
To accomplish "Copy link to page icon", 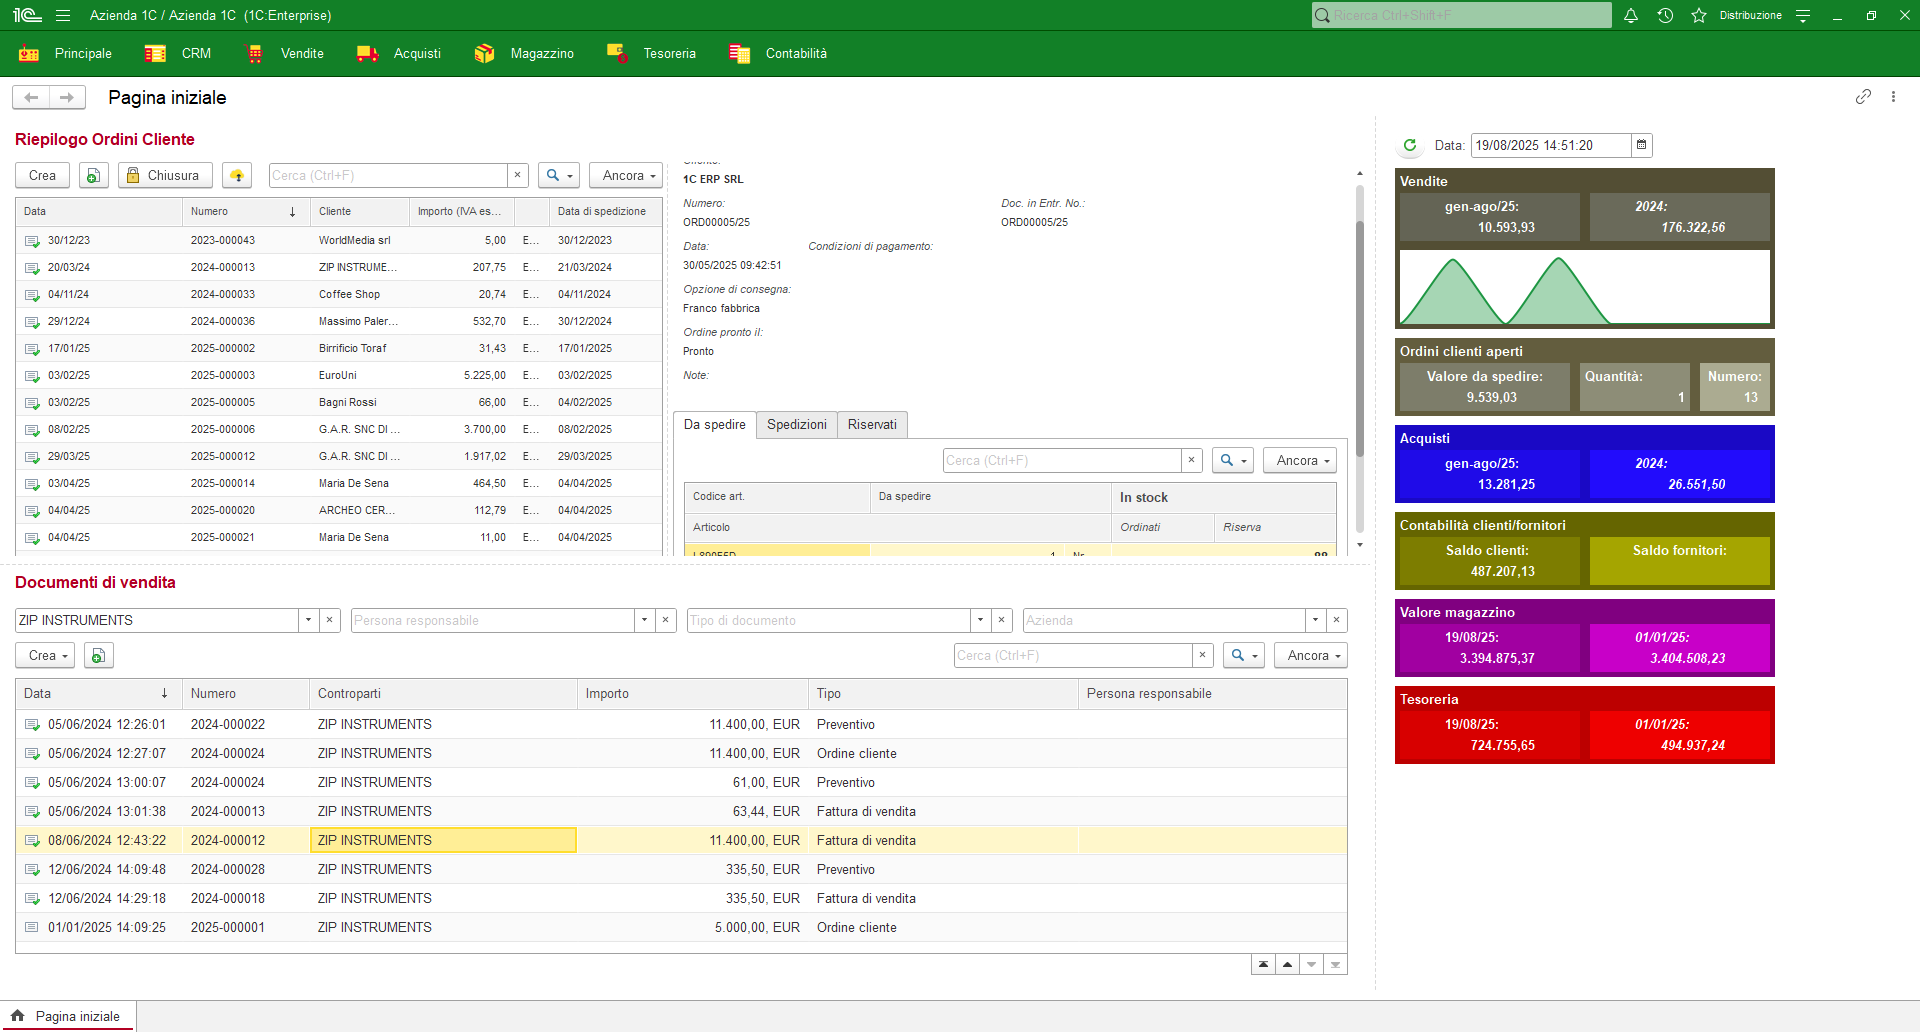I will point(1863,97).
